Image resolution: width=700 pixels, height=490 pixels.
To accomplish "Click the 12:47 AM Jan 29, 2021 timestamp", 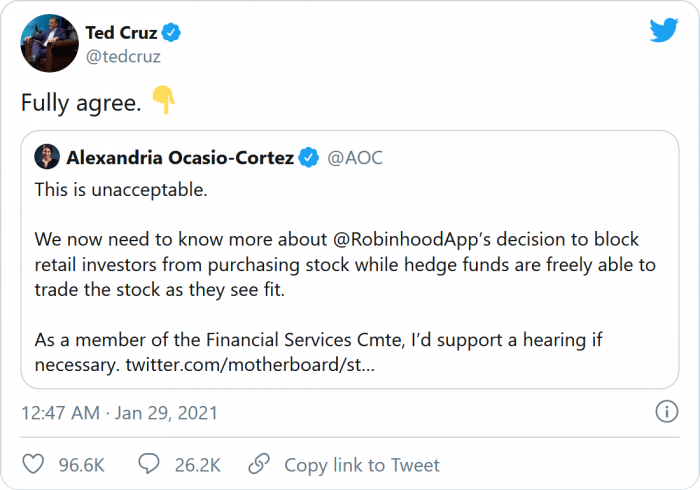I will pos(119,413).
